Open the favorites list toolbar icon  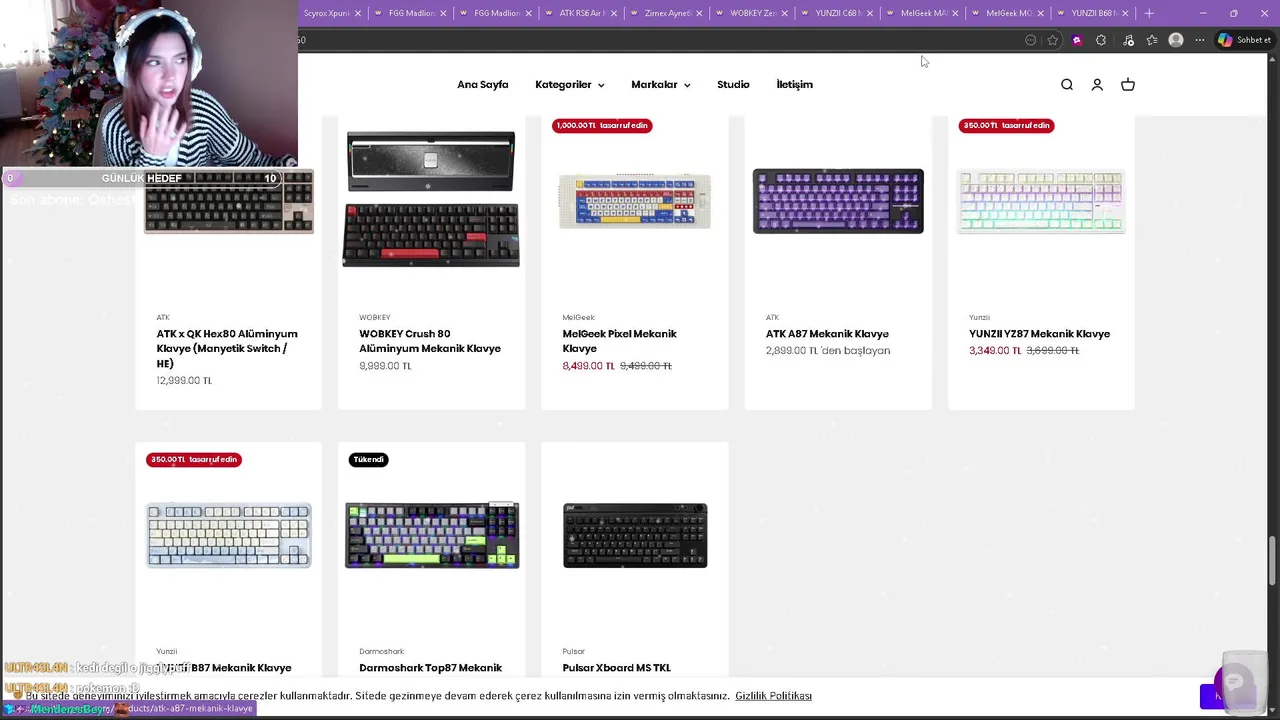(1152, 40)
